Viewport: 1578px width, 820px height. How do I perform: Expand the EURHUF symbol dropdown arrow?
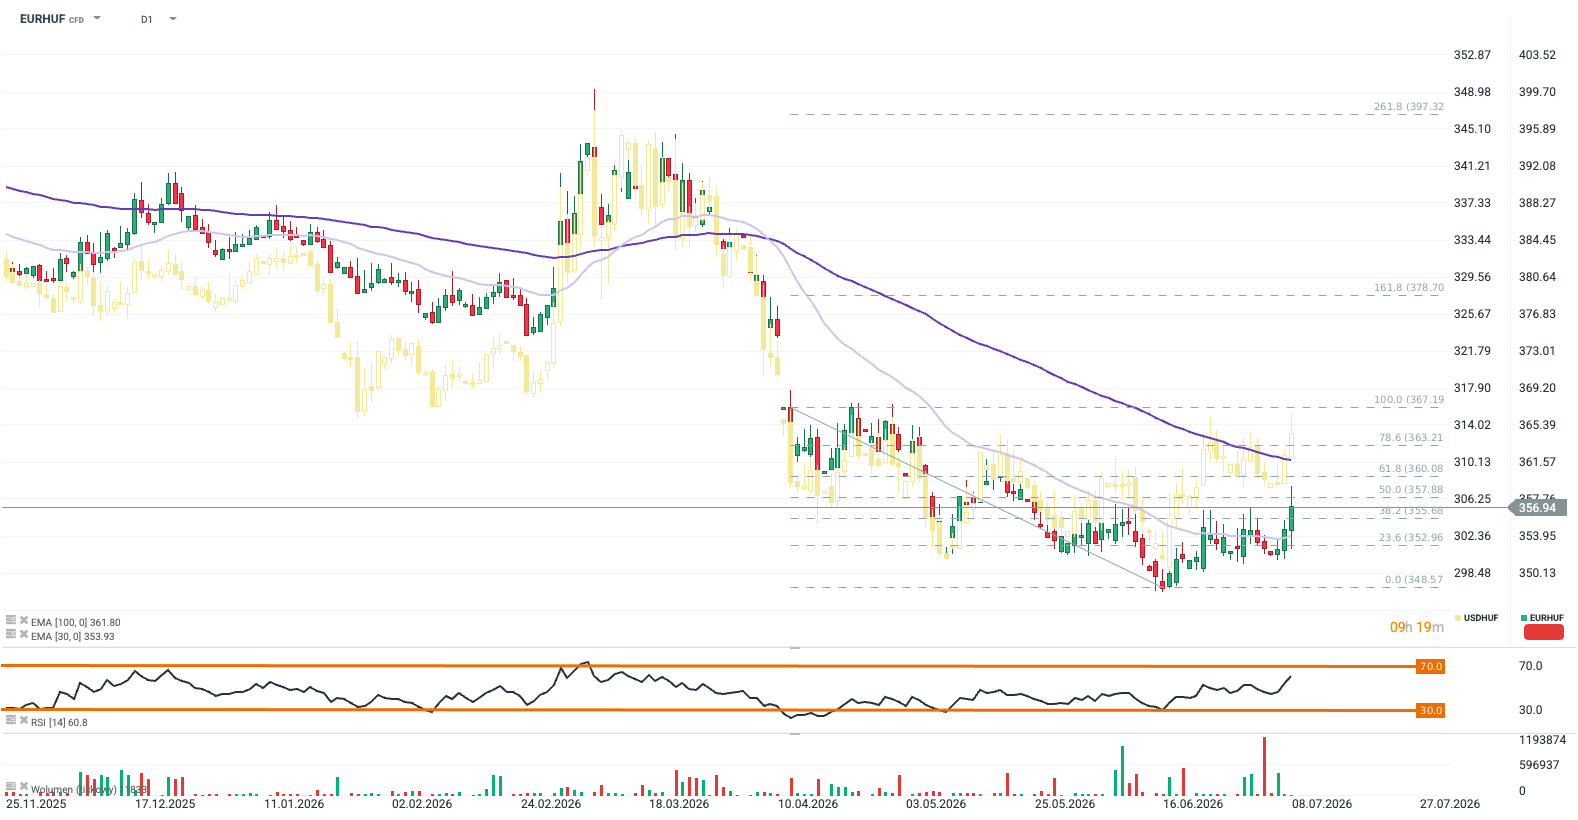97,18
